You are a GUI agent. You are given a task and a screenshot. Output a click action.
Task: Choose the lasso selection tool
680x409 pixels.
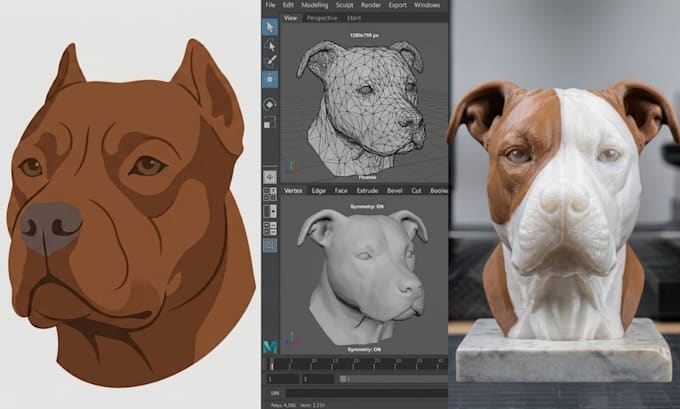(270, 45)
